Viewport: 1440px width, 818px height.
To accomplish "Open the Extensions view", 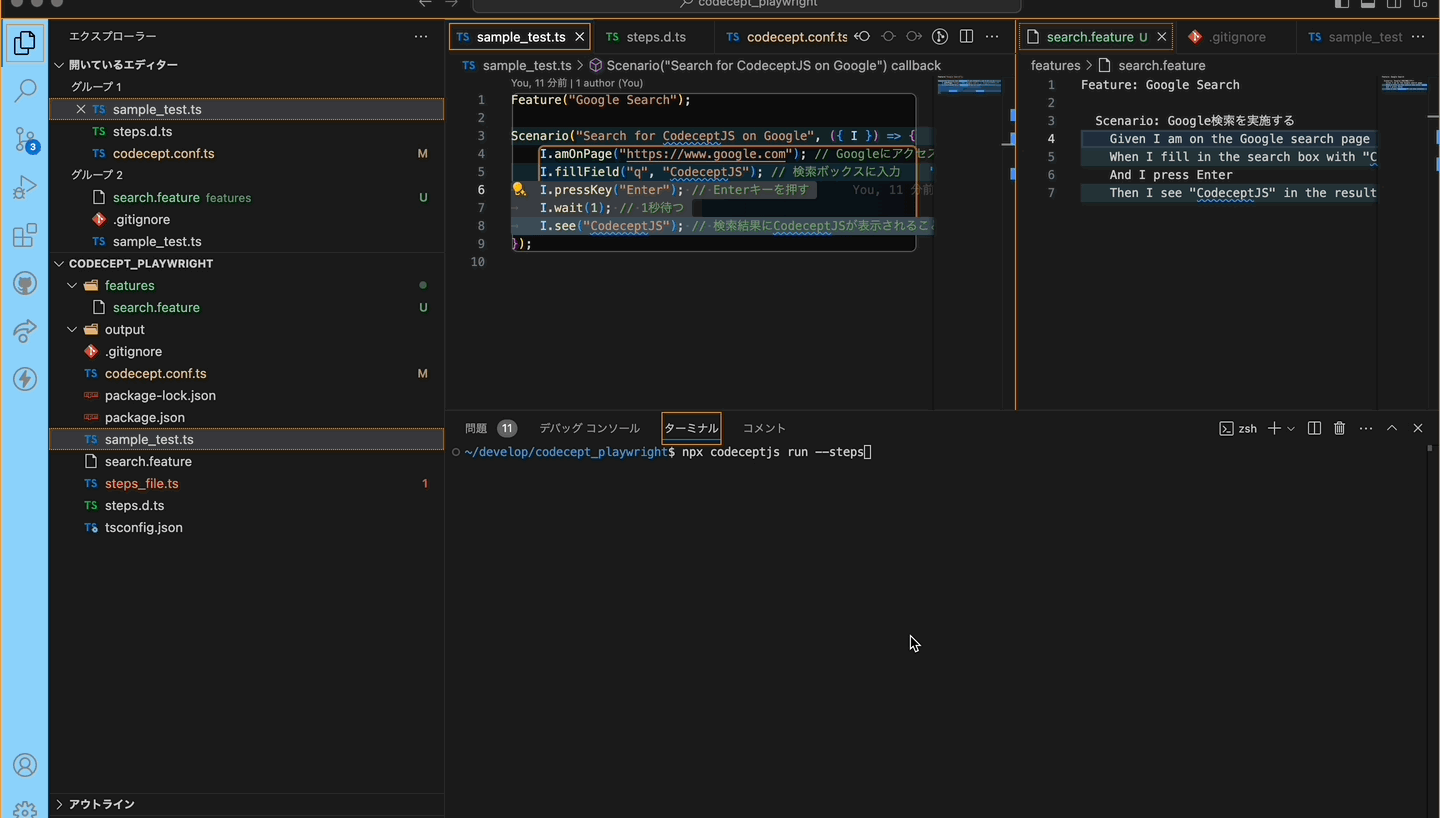I will [24, 235].
